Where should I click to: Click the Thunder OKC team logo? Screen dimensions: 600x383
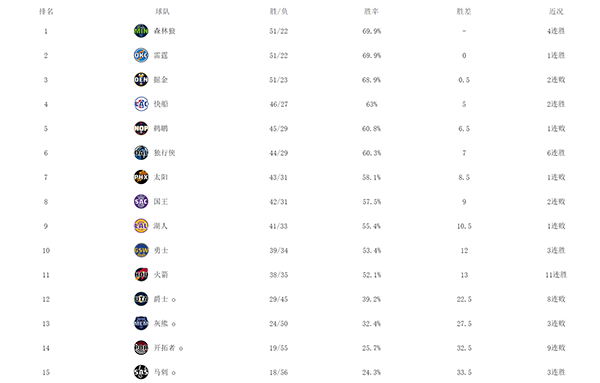pyautogui.click(x=141, y=55)
